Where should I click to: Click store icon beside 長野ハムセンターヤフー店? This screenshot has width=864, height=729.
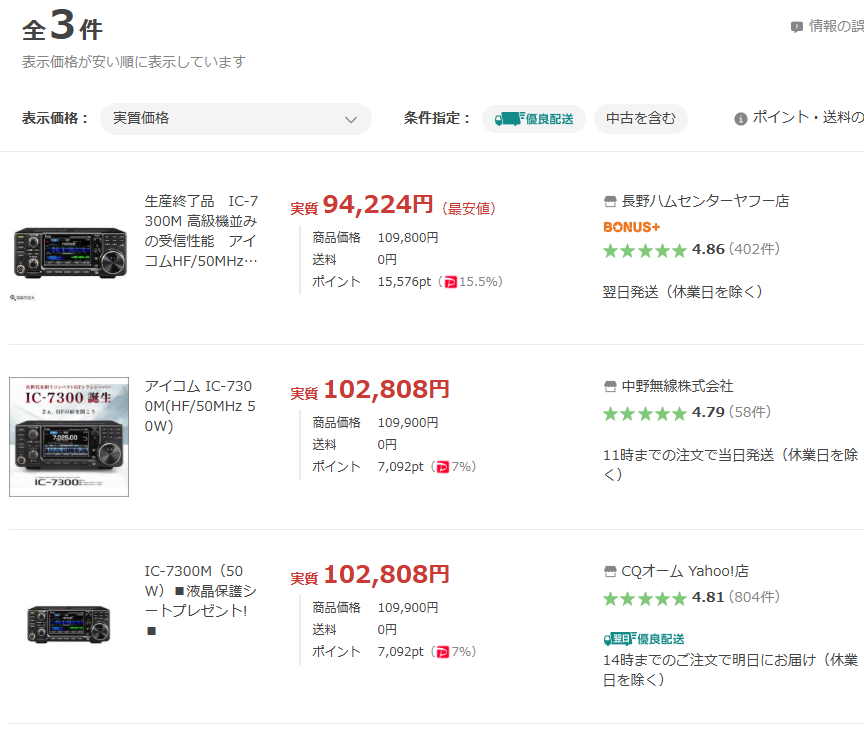610,201
